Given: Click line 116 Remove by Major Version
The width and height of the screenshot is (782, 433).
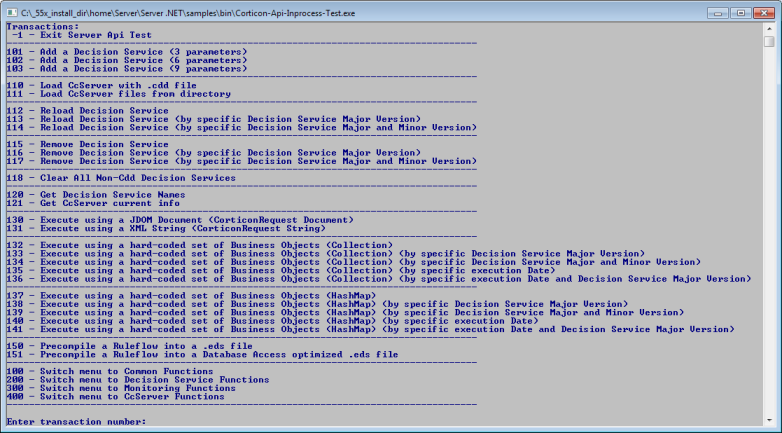Looking at the screenshot, I should pos(213,153).
